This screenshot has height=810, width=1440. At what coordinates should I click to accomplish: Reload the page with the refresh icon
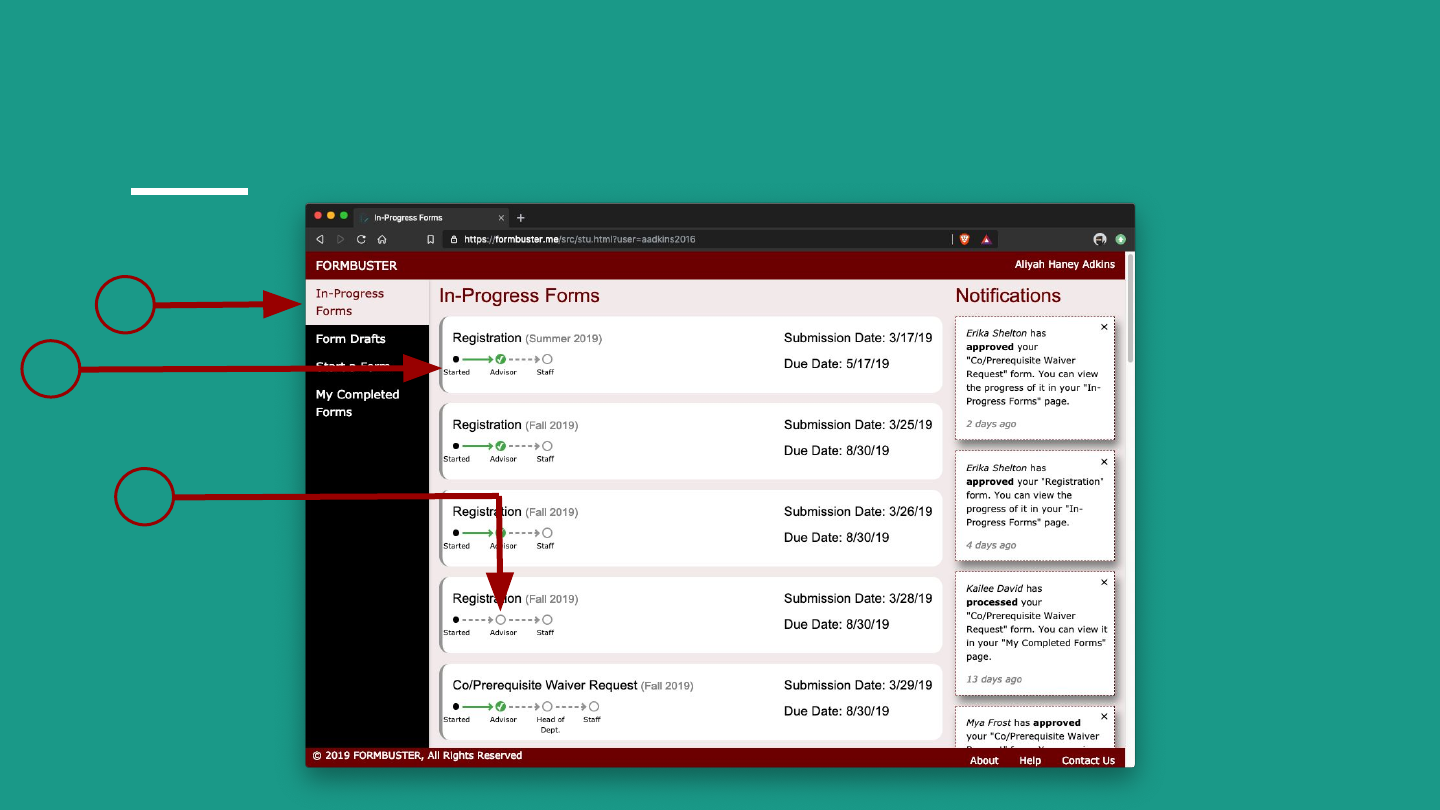click(x=361, y=240)
